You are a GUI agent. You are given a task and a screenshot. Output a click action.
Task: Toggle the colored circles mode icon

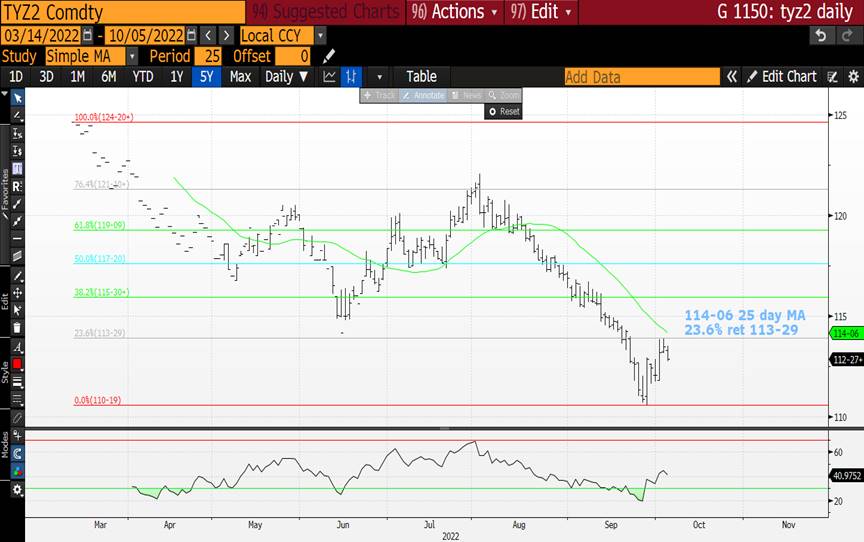(18, 471)
